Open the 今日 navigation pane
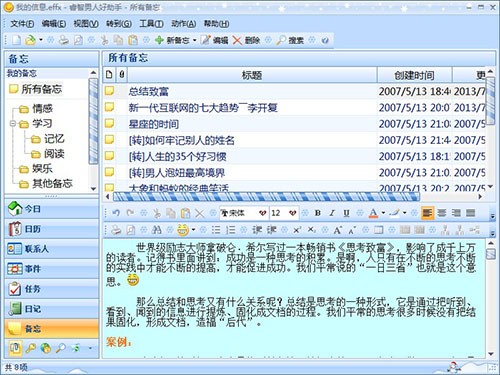This screenshot has height=375, width=500. click(x=52, y=209)
